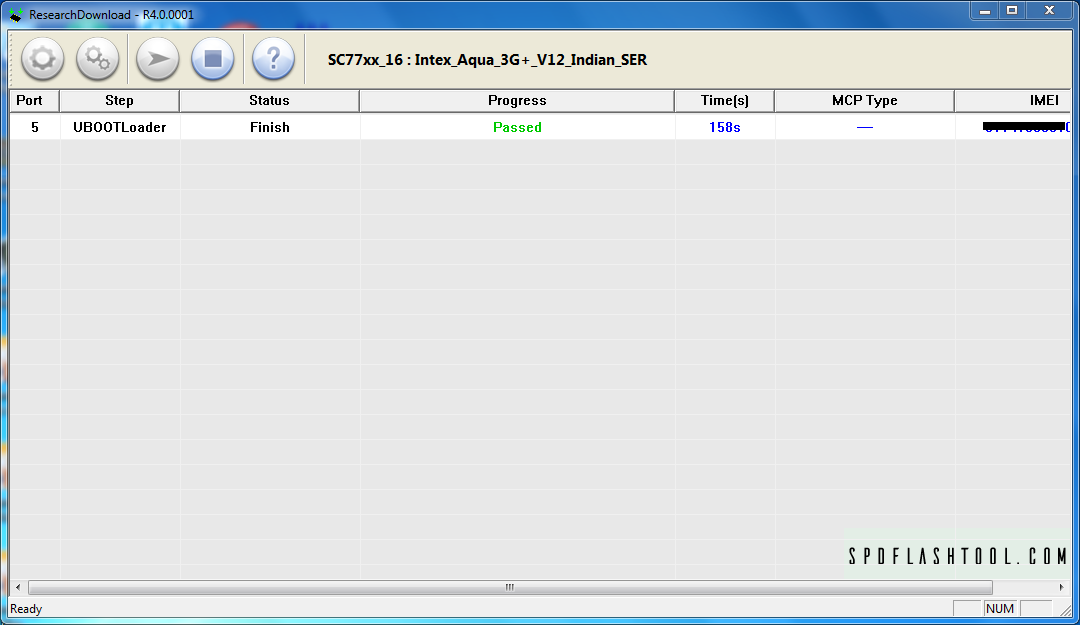
Task: Click the Status column header
Action: tap(269, 101)
